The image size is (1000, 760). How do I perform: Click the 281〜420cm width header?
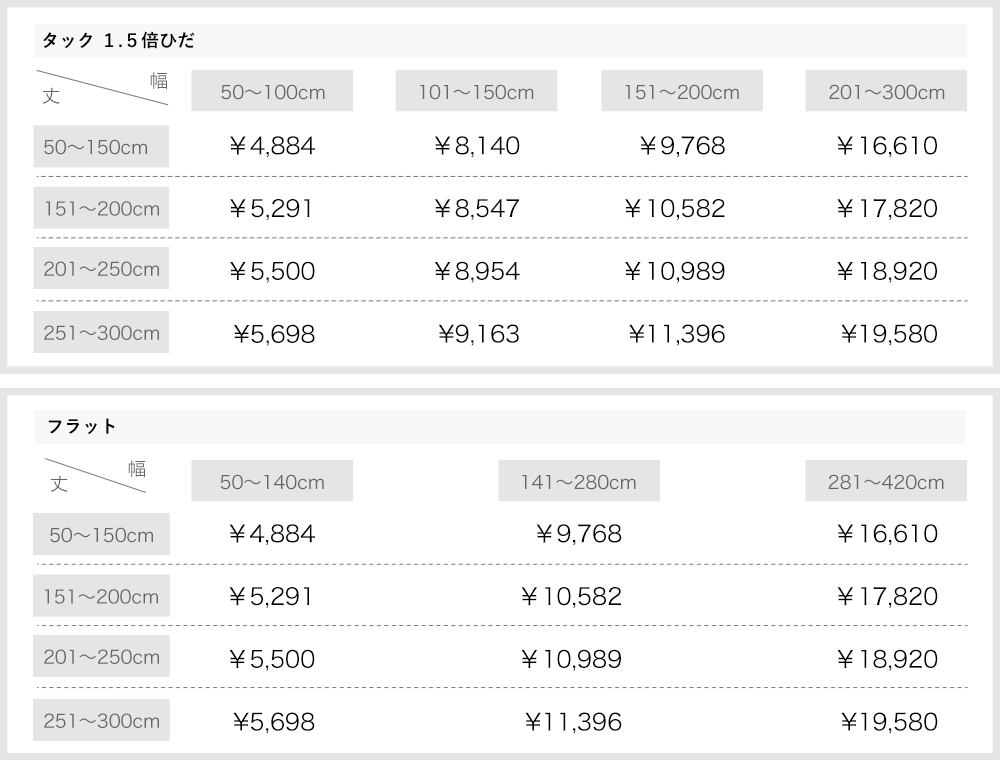[x=886, y=482]
